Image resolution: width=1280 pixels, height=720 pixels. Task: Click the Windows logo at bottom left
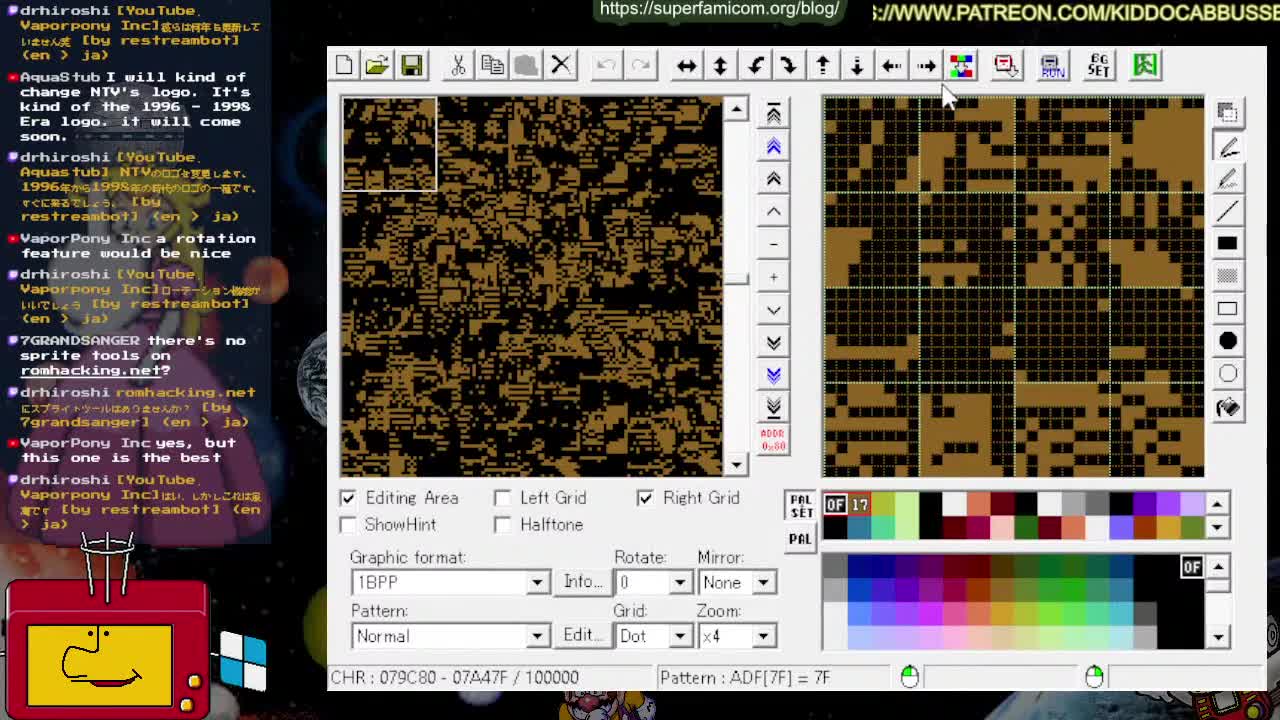point(244,660)
